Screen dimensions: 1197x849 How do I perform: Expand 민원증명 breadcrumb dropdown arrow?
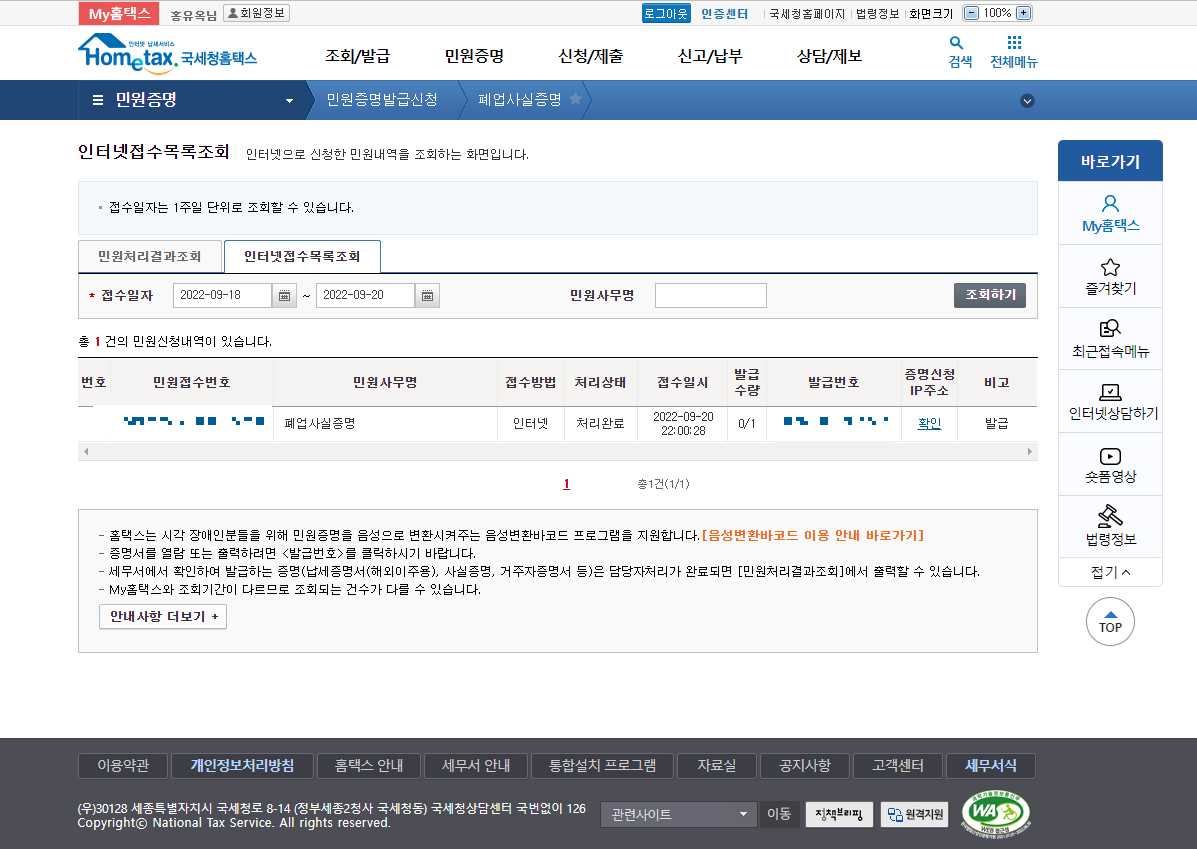[289, 101]
